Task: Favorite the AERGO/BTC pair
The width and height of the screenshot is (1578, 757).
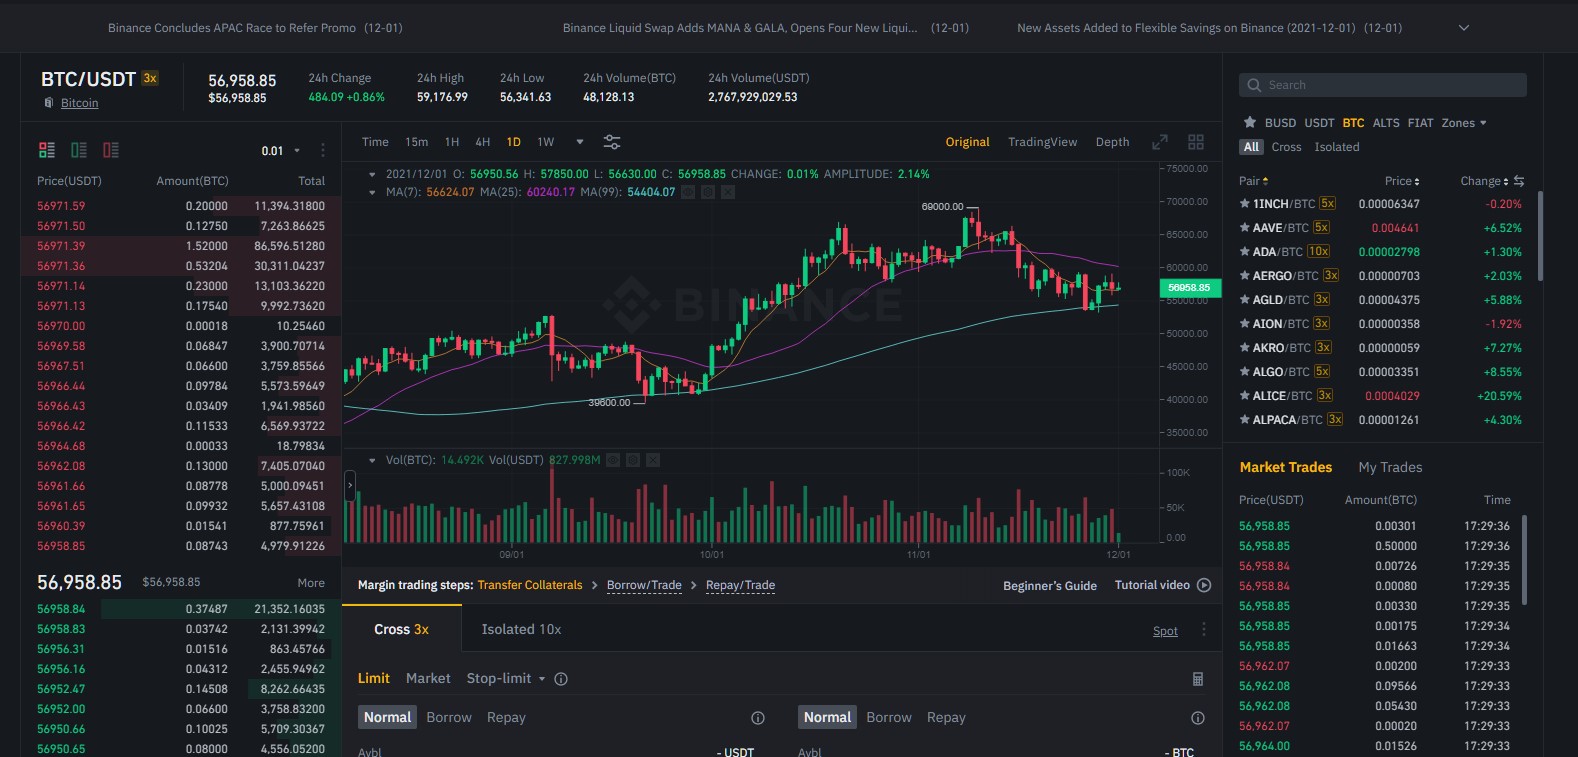Action: 1245,276
